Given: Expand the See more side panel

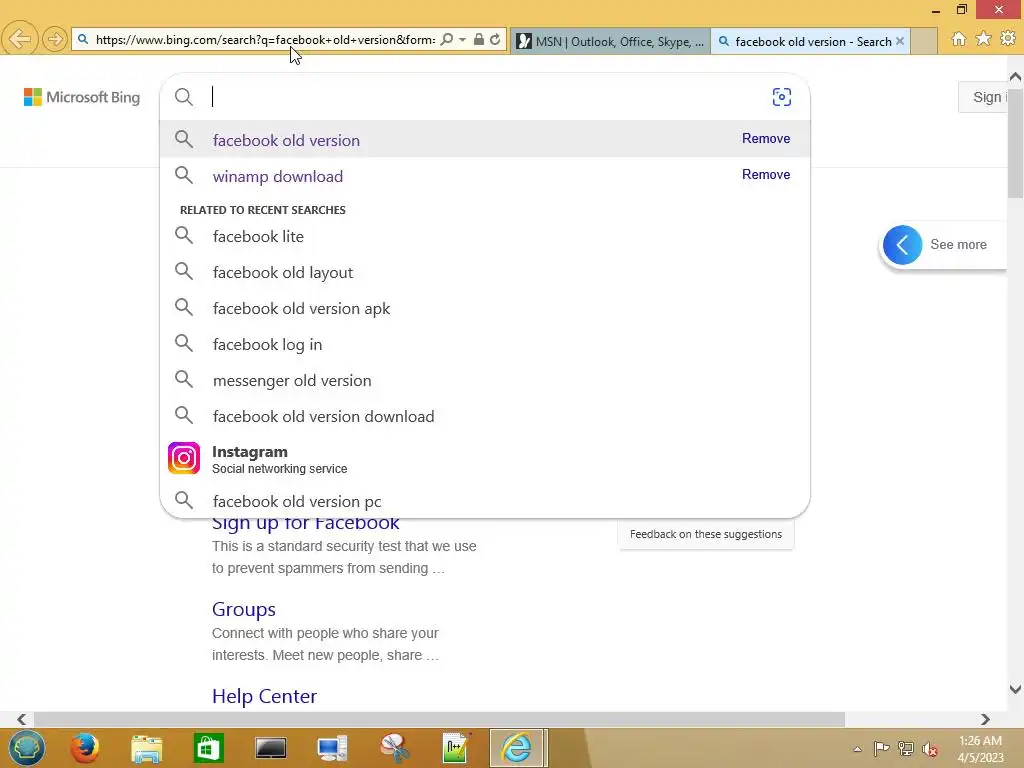Looking at the screenshot, I should (x=903, y=245).
